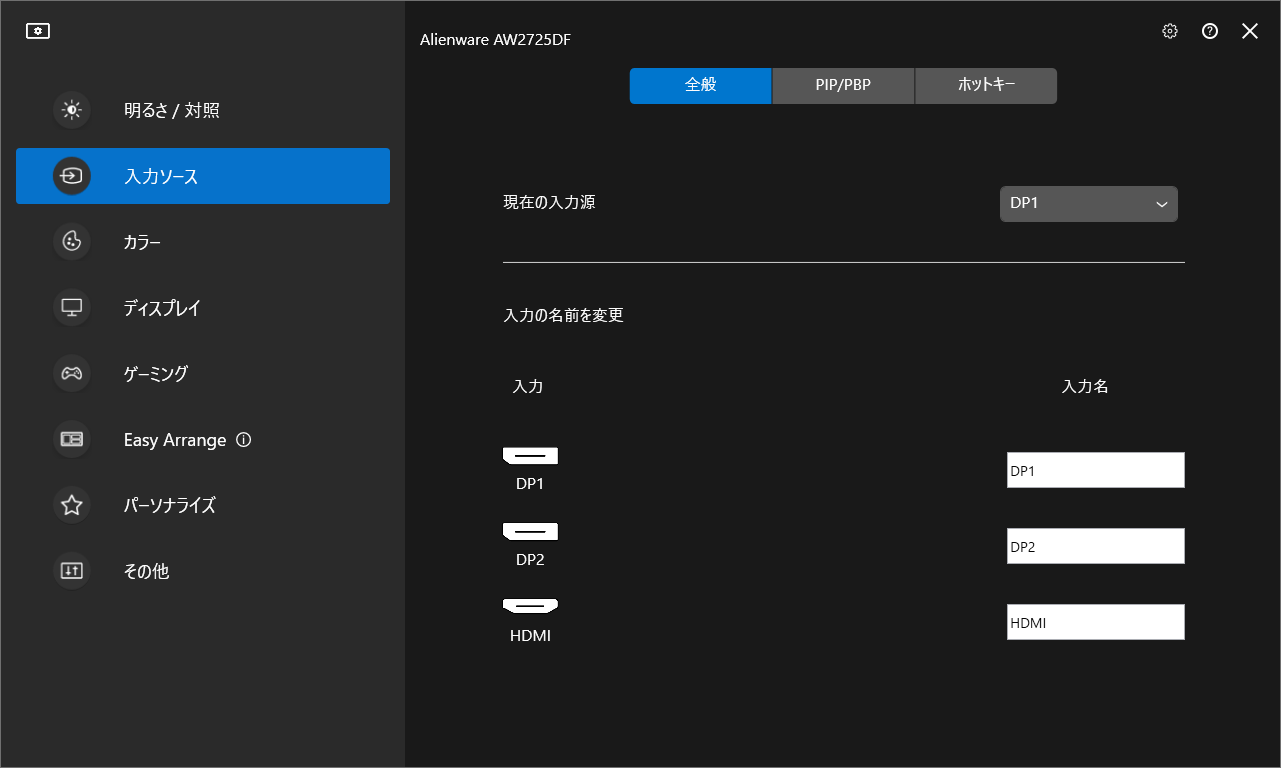Click the HDMI port connector icon
This screenshot has width=1281, height=768.
click(530, 607)
